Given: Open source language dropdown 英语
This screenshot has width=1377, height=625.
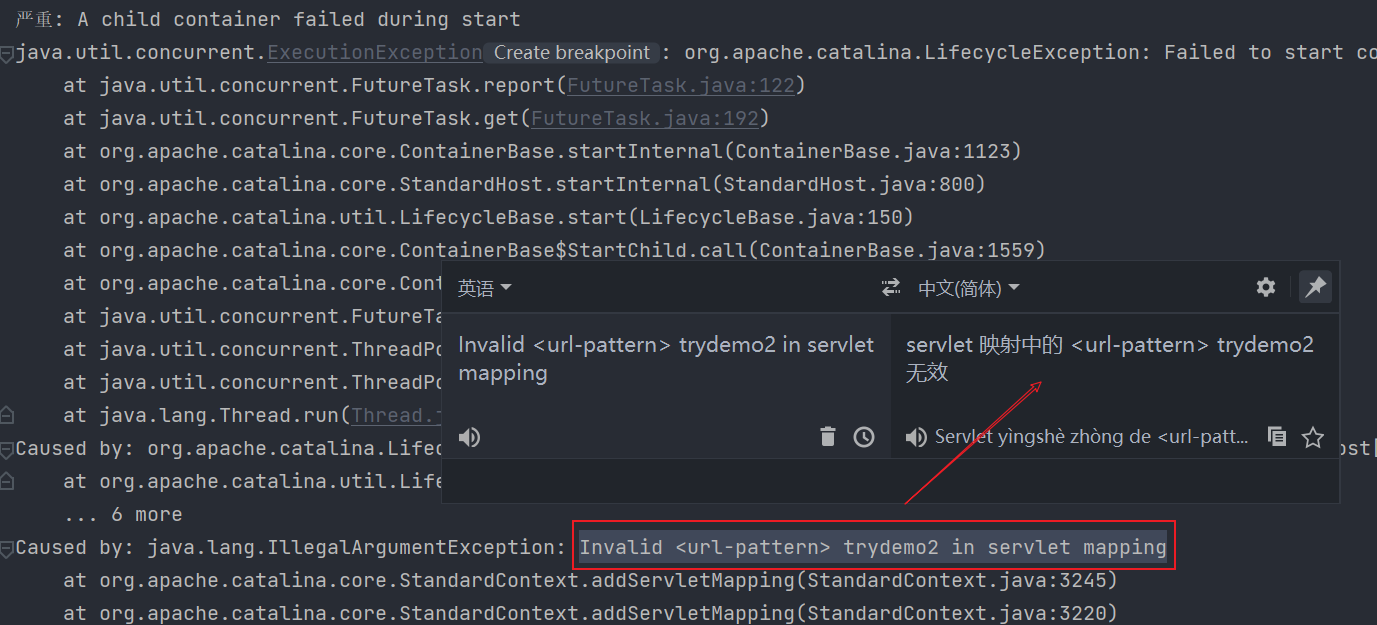Looking at the screenshot, I should tap(484, 289).
